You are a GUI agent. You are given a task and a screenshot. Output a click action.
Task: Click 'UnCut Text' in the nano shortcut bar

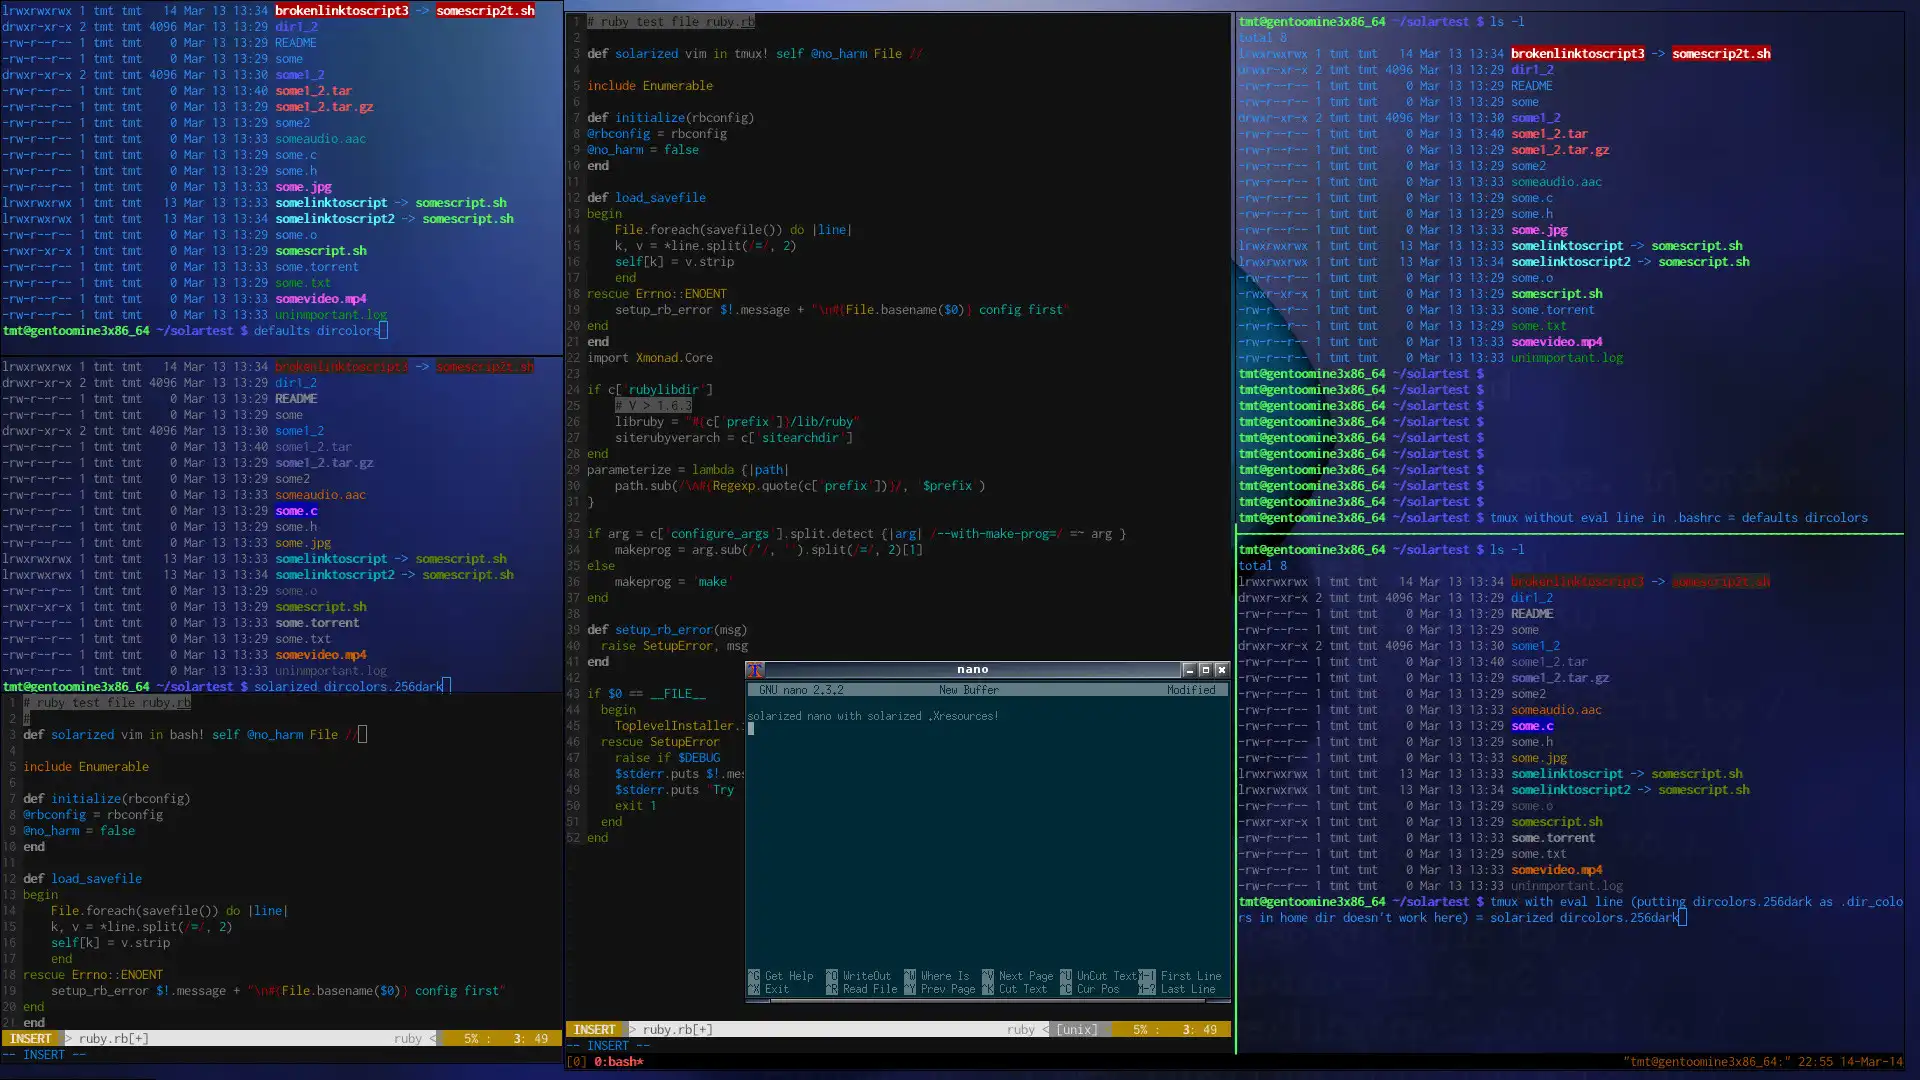(x=1107, y=976)
